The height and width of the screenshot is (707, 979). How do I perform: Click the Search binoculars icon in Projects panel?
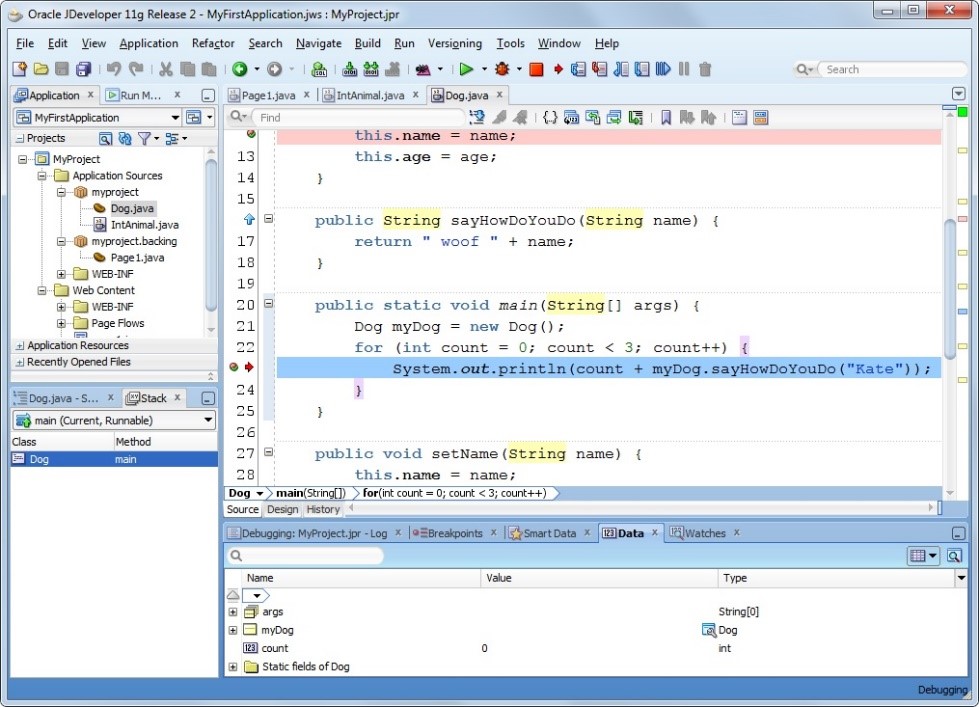pos(105,138)
